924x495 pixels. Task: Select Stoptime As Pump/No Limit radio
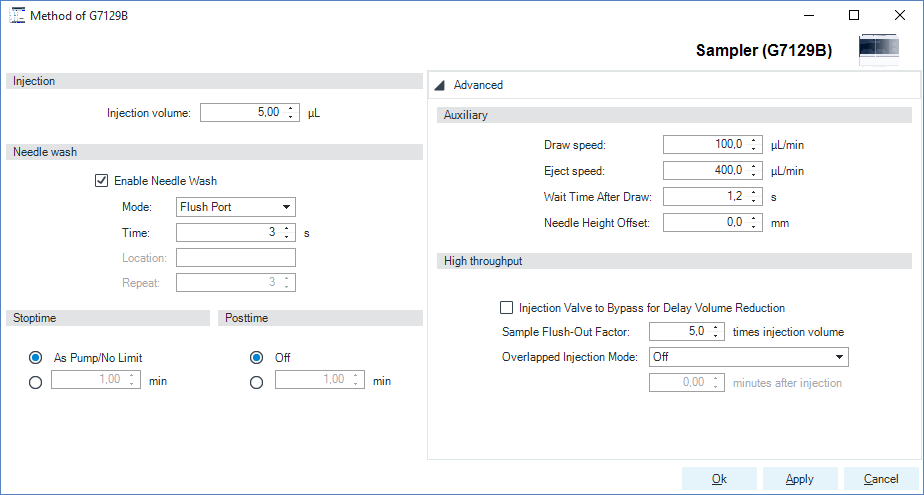coord(35,358)
